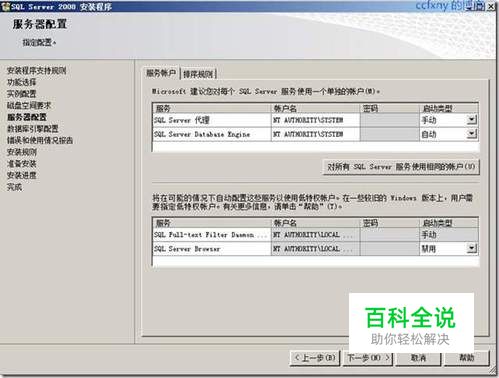Click the SQL Server setup title bar icon
The width and height of the screenshot is (499, 378).
(5, 6)
